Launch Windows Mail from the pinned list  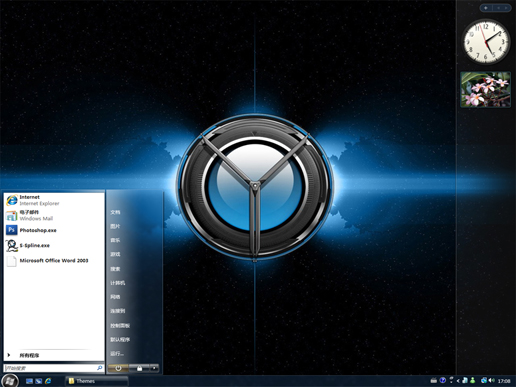(x=54, y=215)
